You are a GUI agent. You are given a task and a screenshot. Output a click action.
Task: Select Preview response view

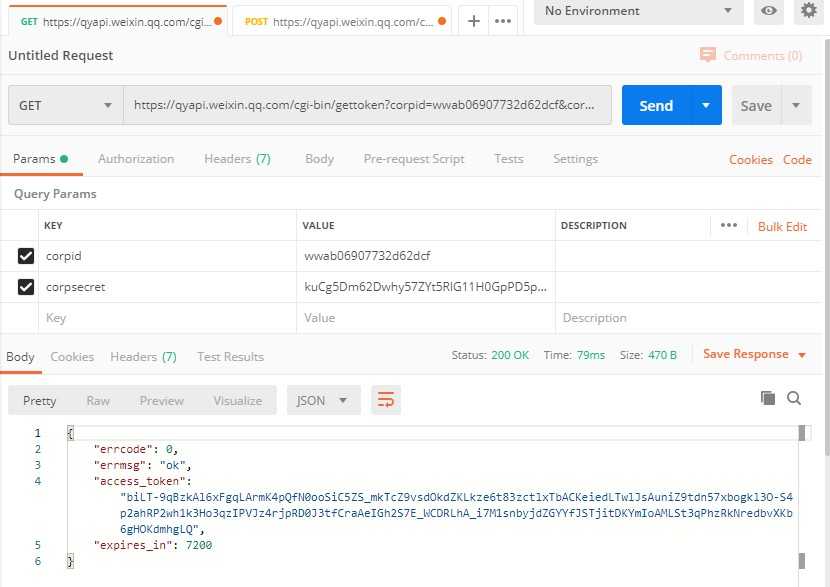(x=161, y=401)
